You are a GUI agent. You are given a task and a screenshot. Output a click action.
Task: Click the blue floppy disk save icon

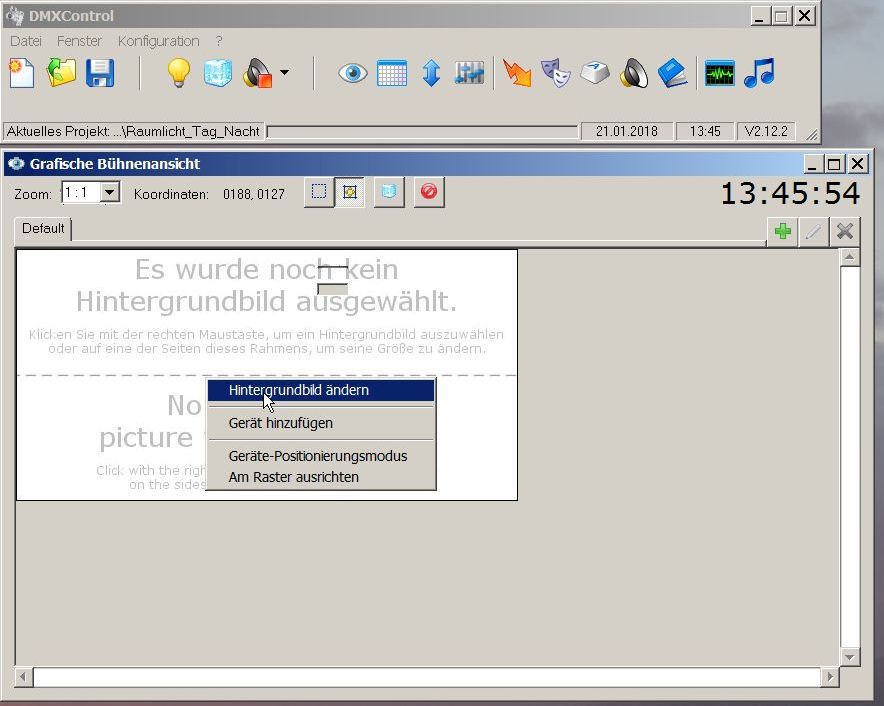[100, 73]
